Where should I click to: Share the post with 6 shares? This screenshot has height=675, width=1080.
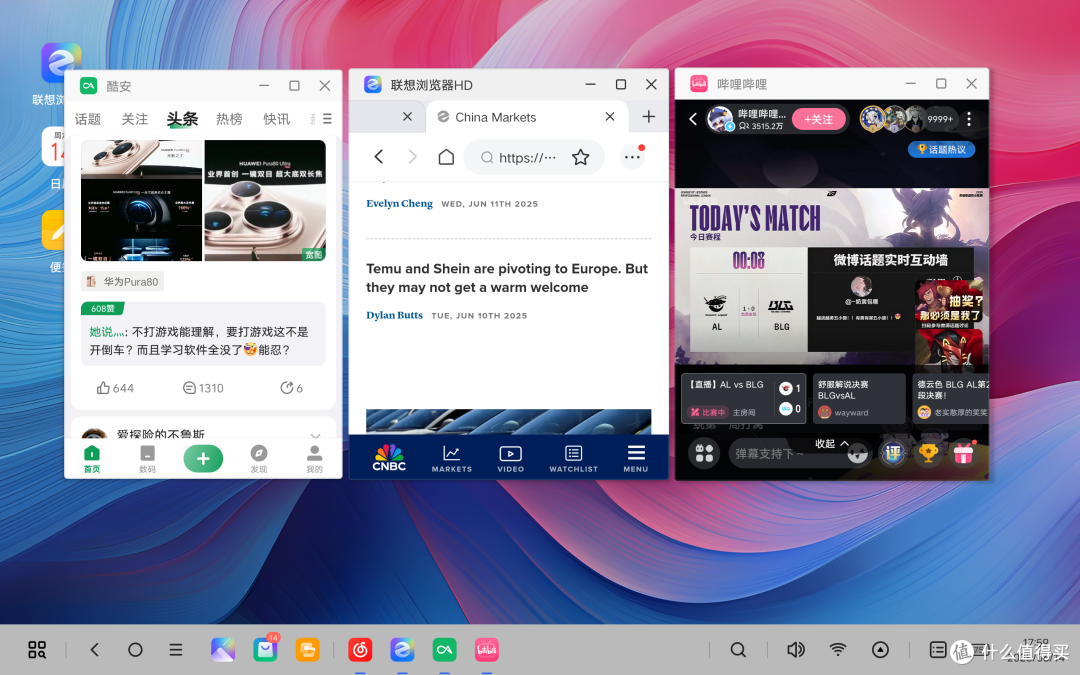pos(291,388)
